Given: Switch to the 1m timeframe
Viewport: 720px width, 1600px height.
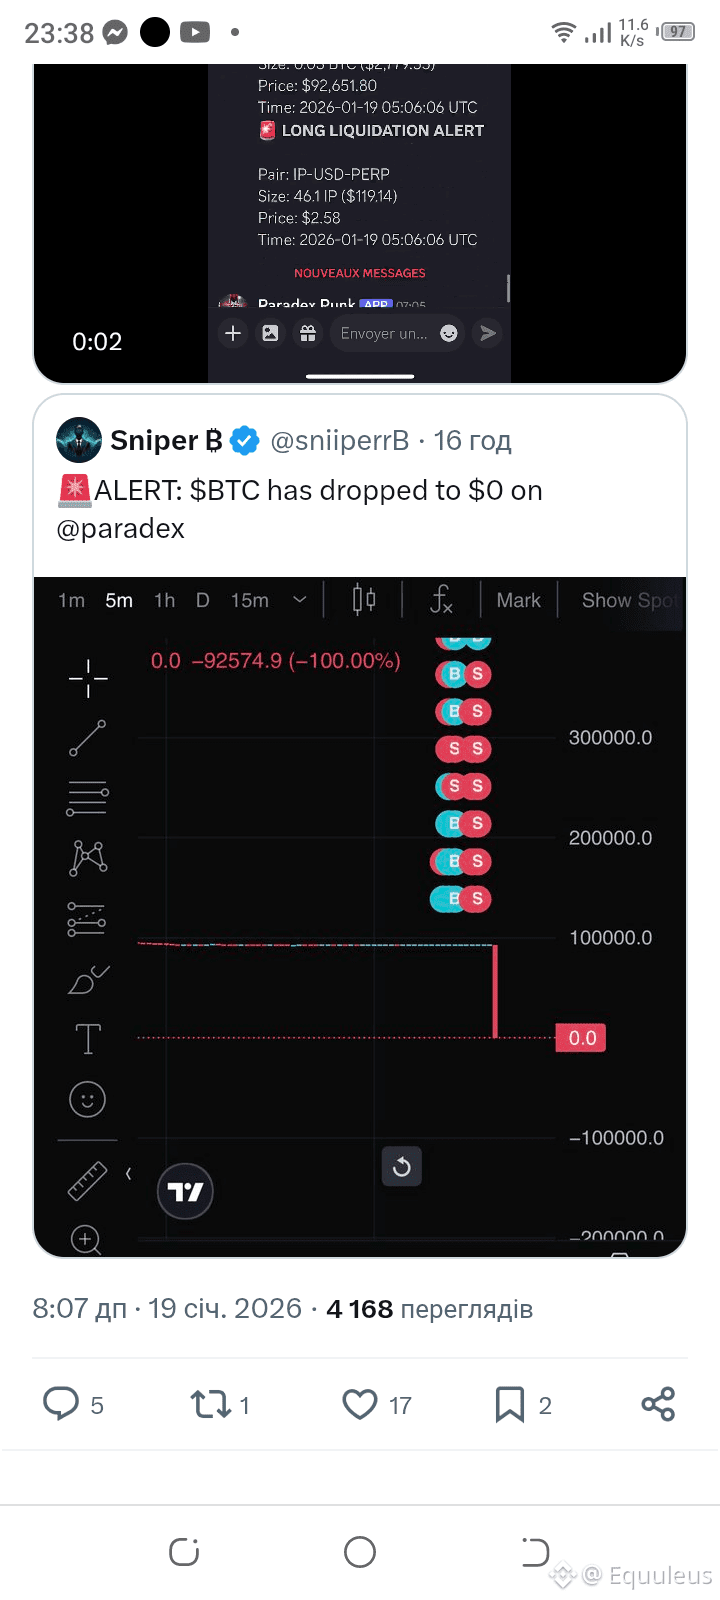Looking at the screenshot, I should (71, 600).
